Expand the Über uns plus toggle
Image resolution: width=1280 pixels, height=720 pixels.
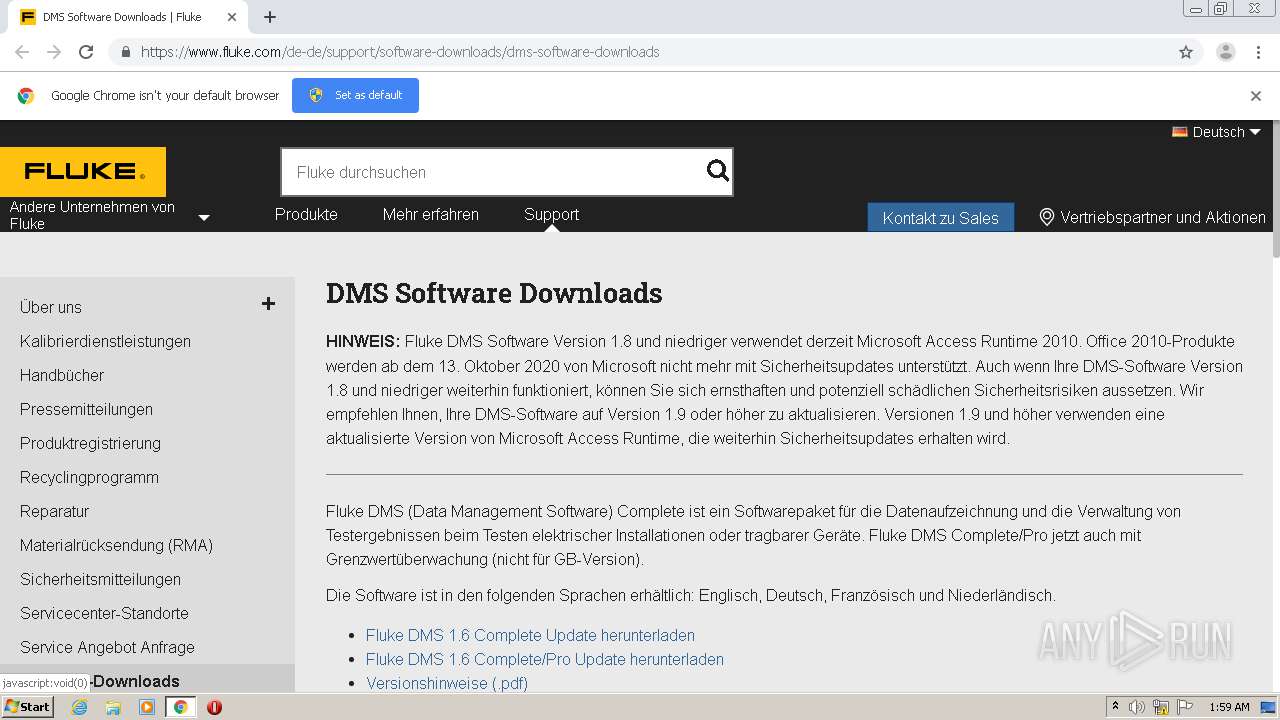(268, 304)
